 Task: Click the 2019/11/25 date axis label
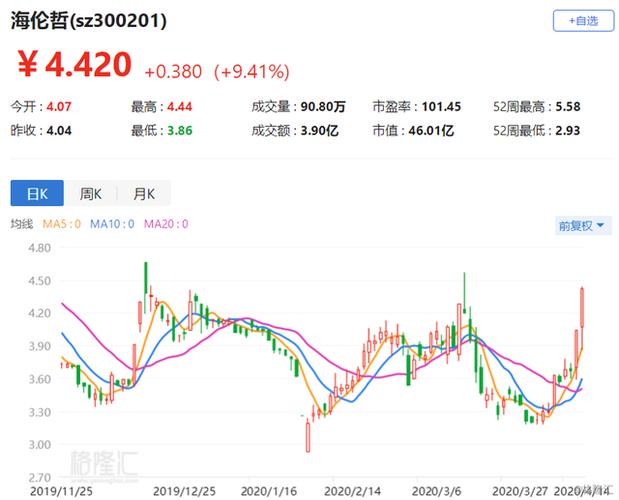[x=61, y=491]
